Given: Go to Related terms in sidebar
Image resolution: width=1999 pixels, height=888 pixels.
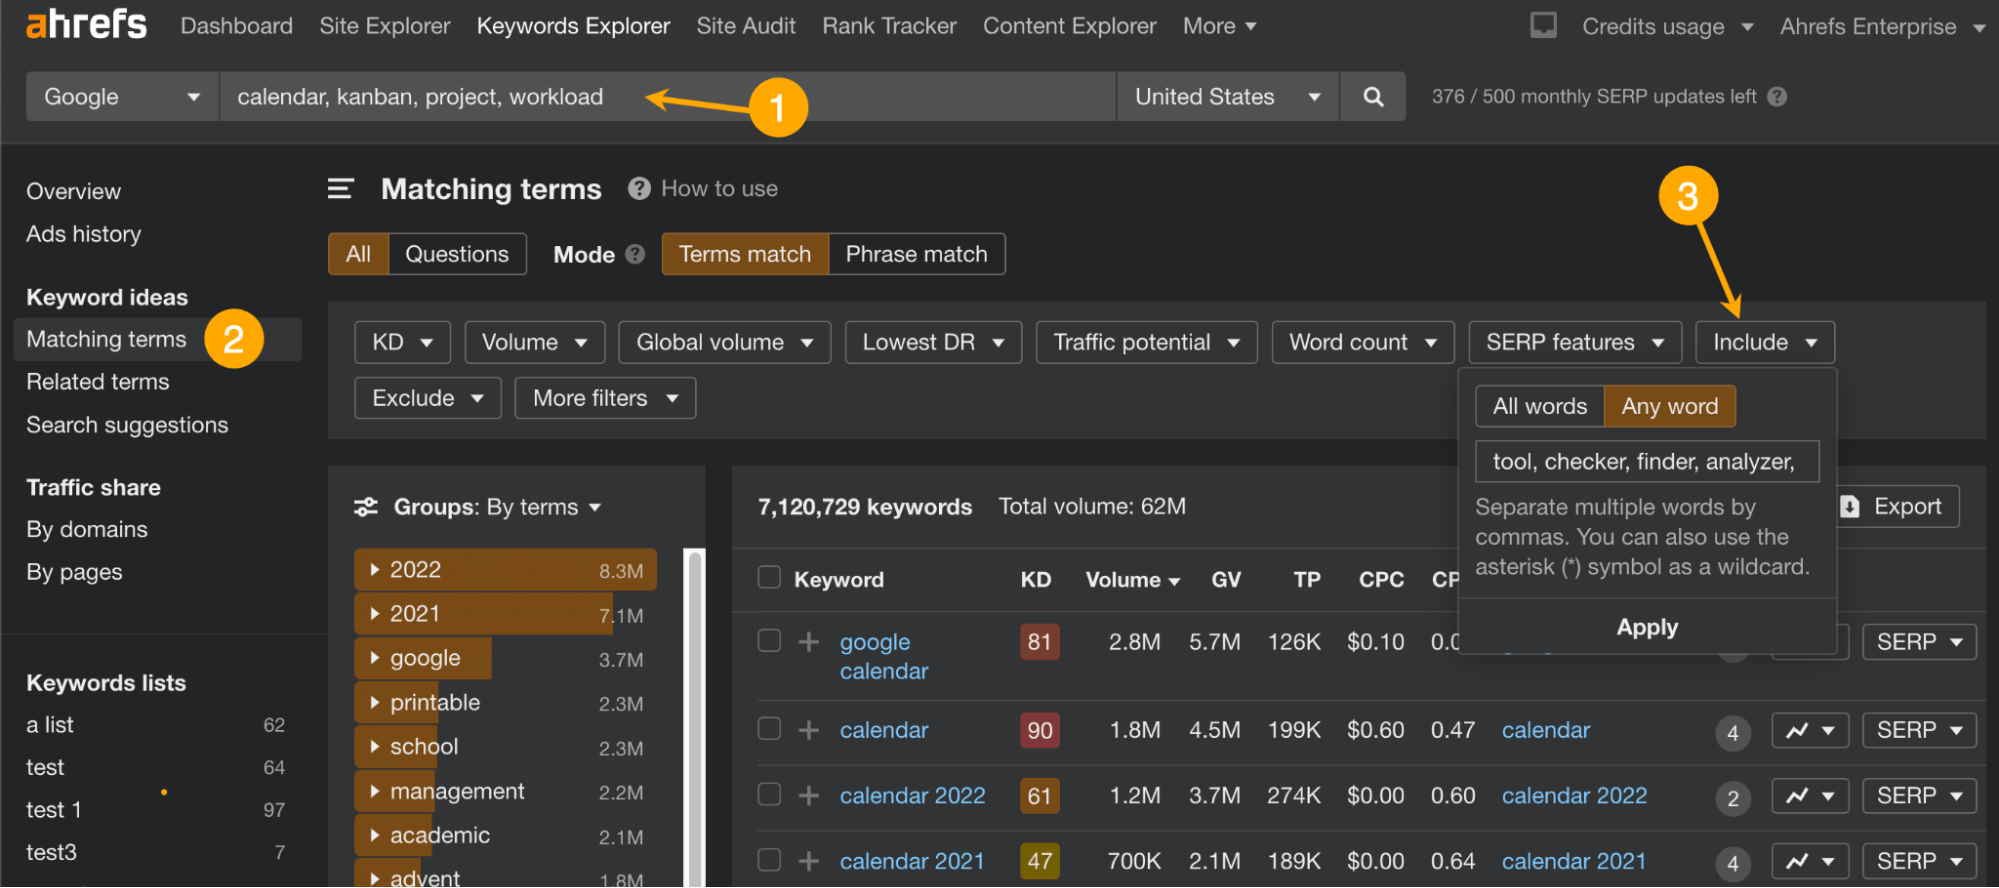Looking at the screenshot, I should [x=98, y=382].
